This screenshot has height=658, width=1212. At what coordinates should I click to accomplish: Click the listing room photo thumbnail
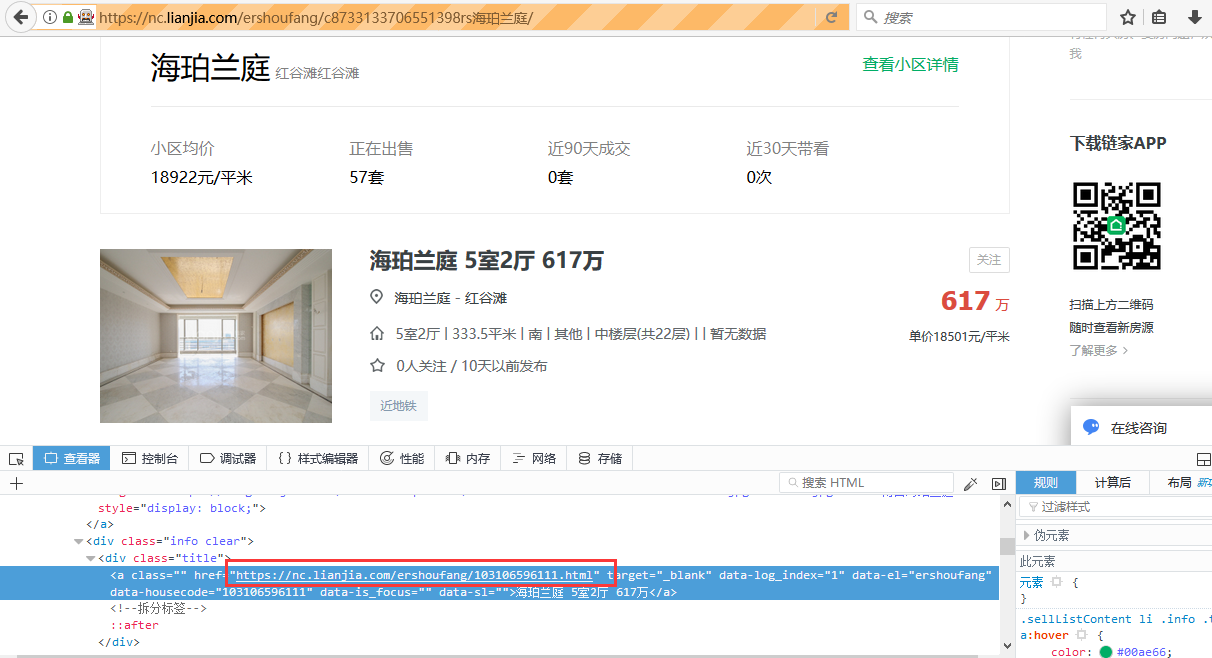(216, 336)
